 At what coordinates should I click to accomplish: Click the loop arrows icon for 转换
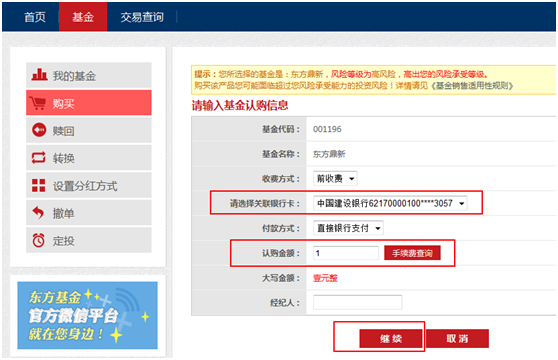[x=38, y=157]
